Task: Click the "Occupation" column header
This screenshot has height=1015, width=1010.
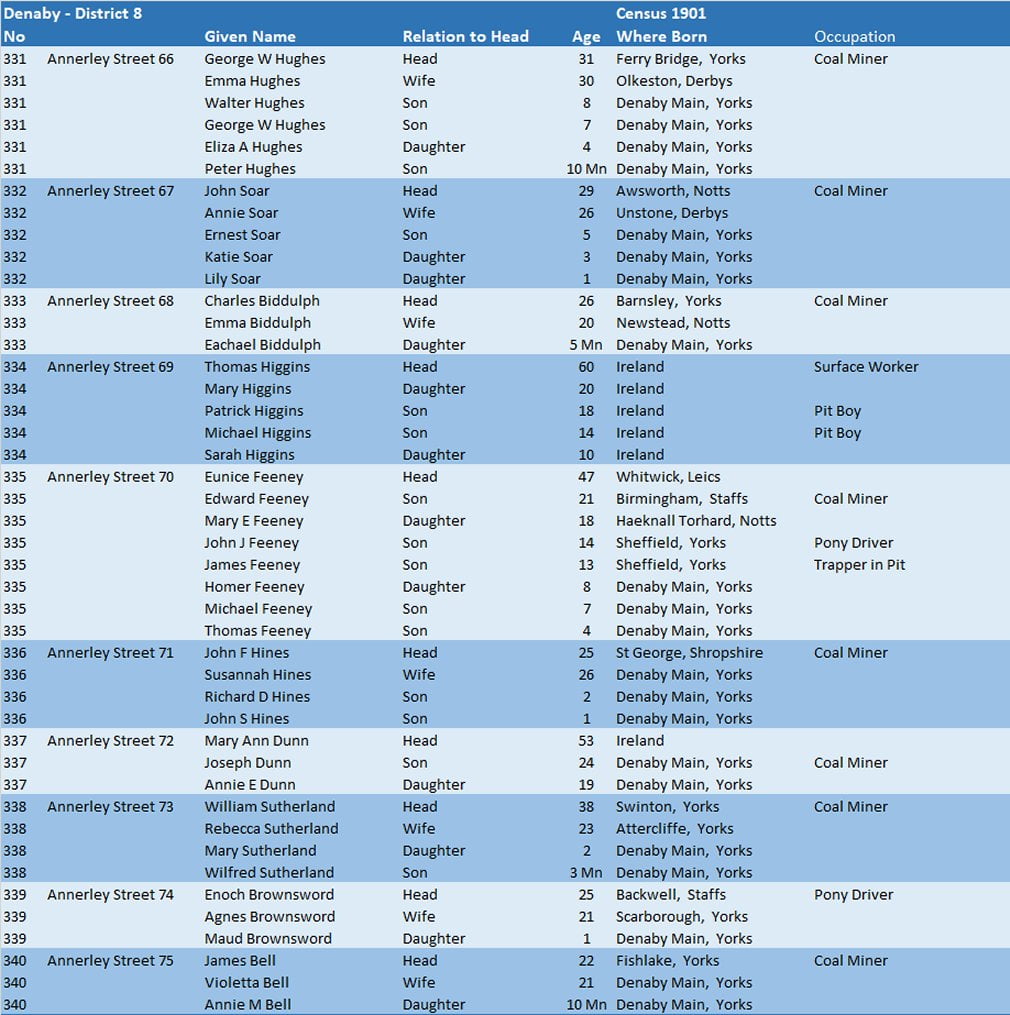Action: pyautogui.click(x=854, y=37)
